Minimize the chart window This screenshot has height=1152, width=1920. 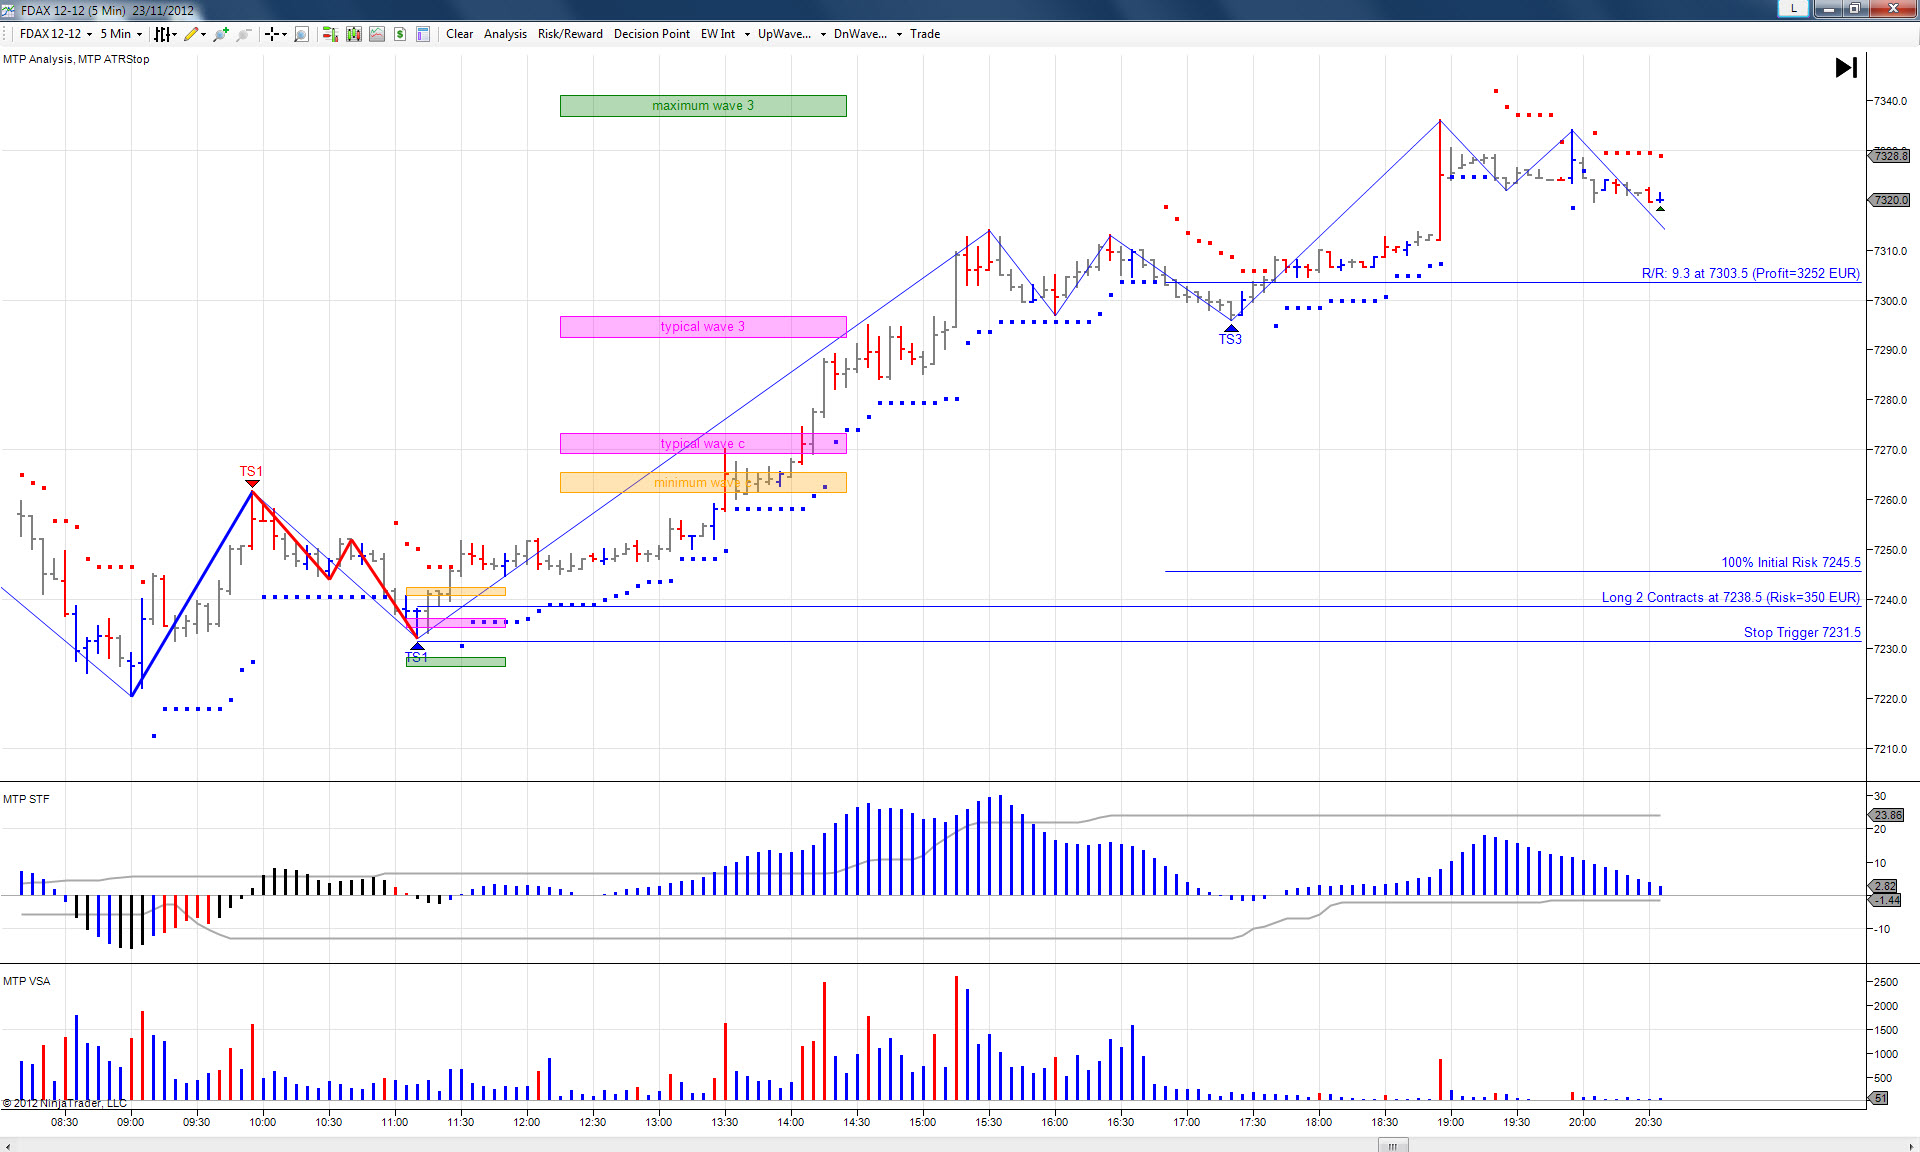[x=1828, y=8]
